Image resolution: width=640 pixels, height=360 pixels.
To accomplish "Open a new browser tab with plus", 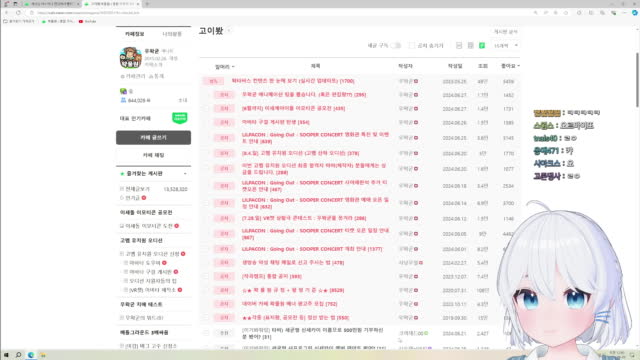I will 147,4.
